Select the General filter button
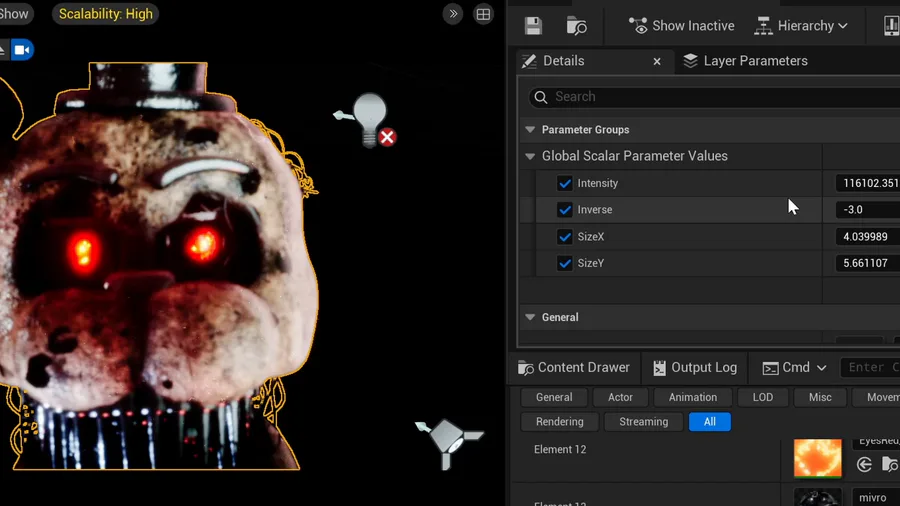Image resolution: width=900 pixels, height=506 pixels. (554, 397)
